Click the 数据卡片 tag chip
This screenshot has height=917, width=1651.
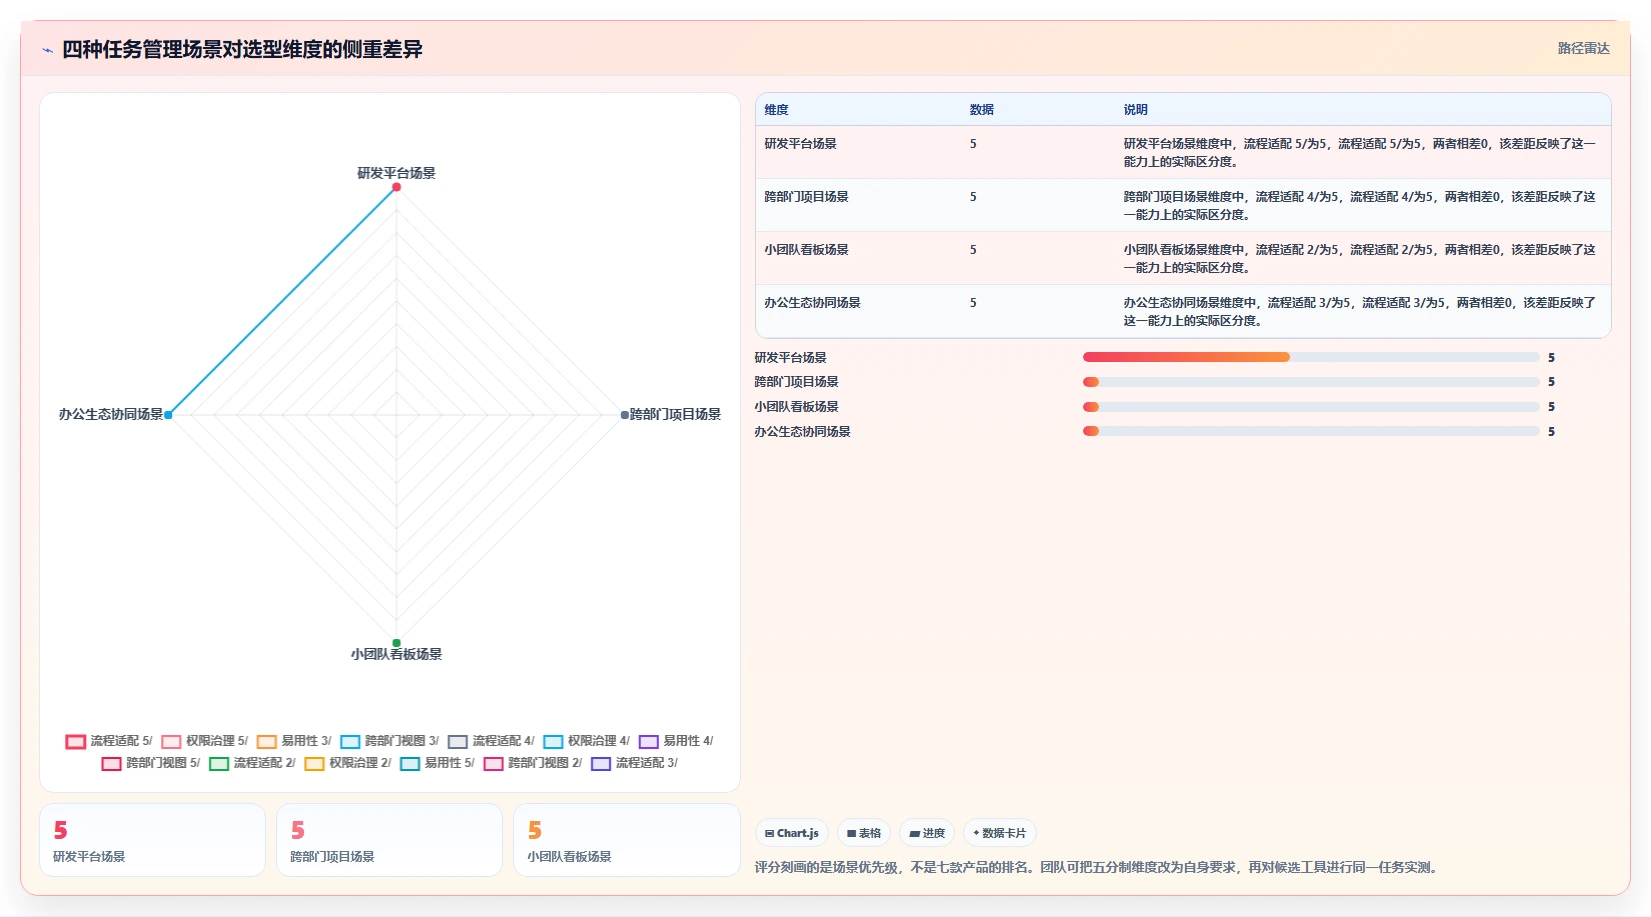1000,833
